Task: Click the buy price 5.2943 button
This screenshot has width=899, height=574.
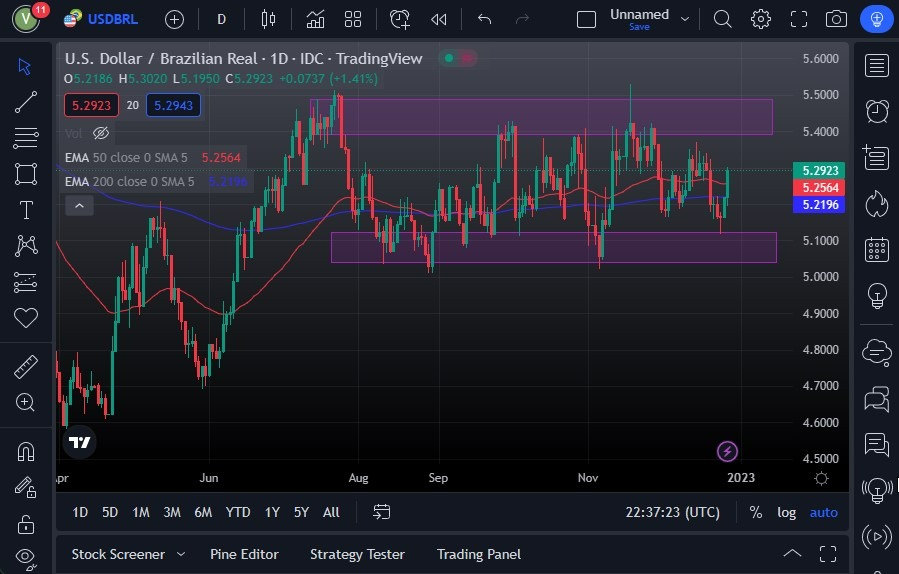Action: (174, 105)
